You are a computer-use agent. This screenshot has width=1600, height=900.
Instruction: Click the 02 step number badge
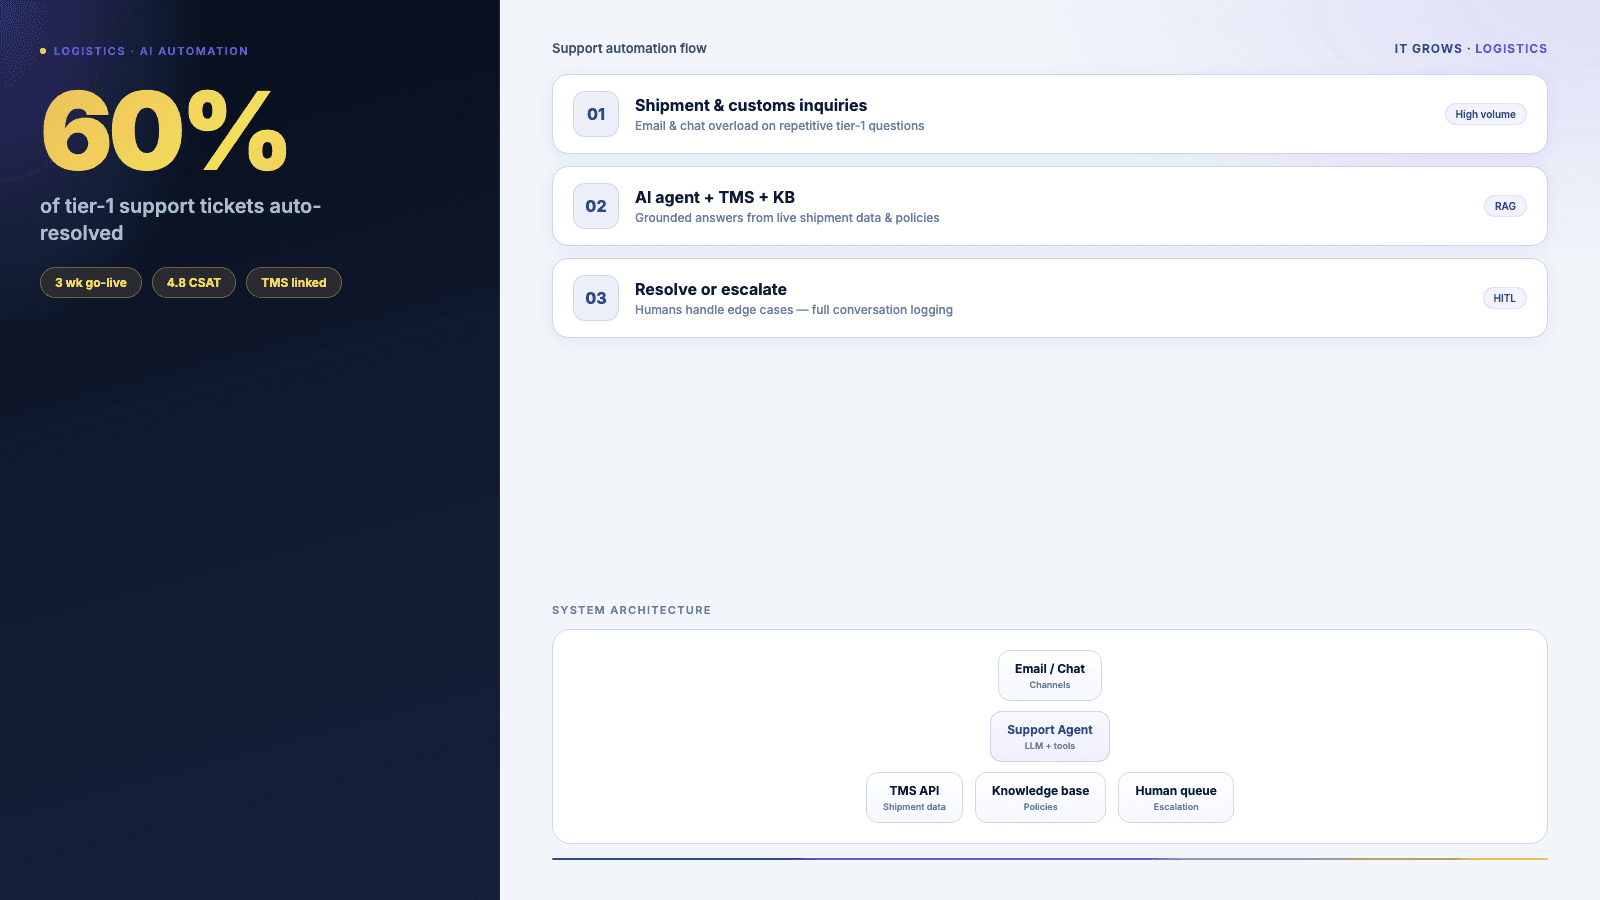[596, 206]
